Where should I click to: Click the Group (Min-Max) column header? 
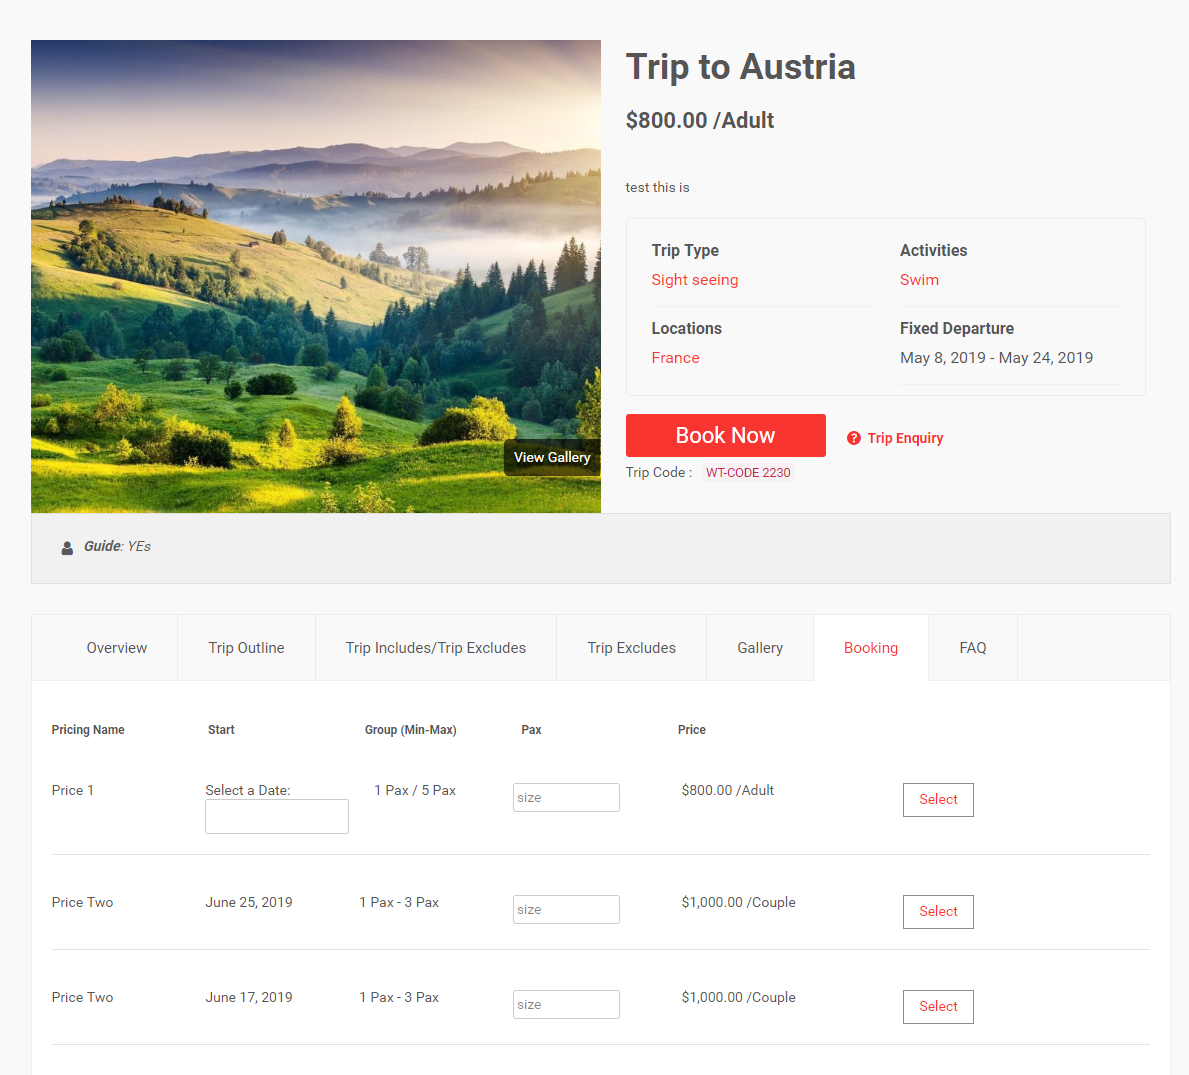point(410,729)
